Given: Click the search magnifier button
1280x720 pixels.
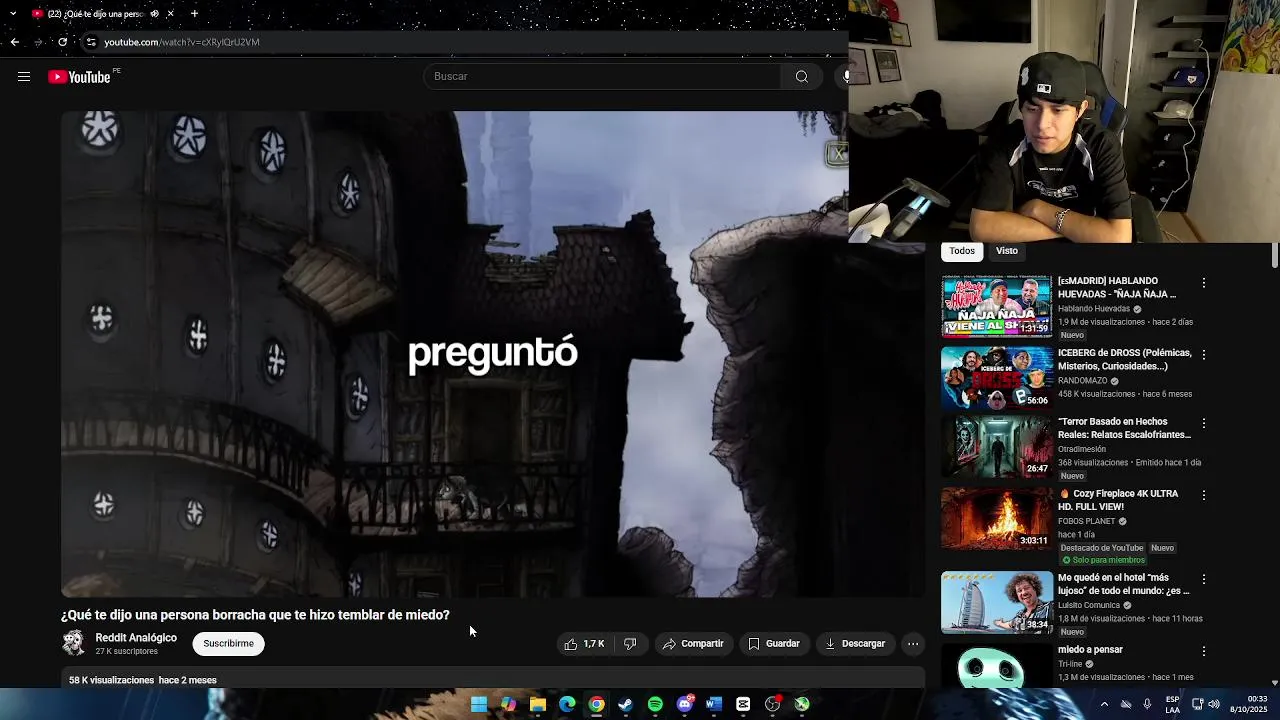Looking at the screenshot, I should (802, 77).
